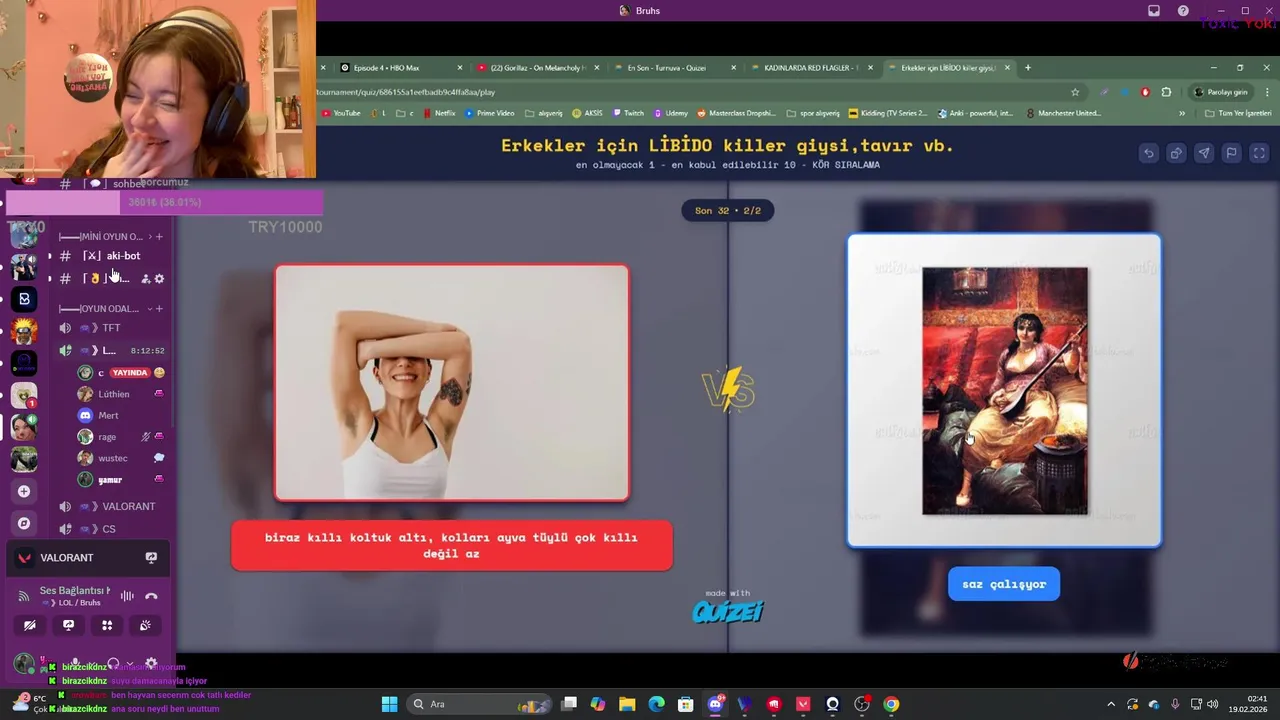Click Windows taskbar search box
This screenshot has height=720, width=1280.
480,704
